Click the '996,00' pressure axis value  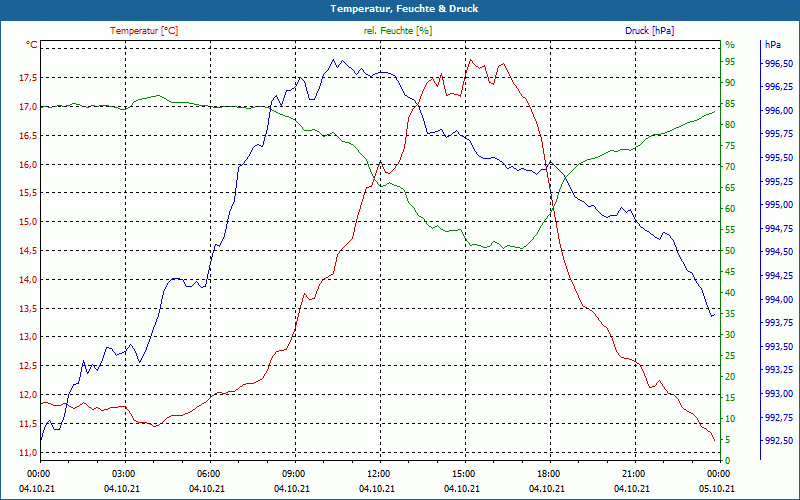tap(779, 111)
